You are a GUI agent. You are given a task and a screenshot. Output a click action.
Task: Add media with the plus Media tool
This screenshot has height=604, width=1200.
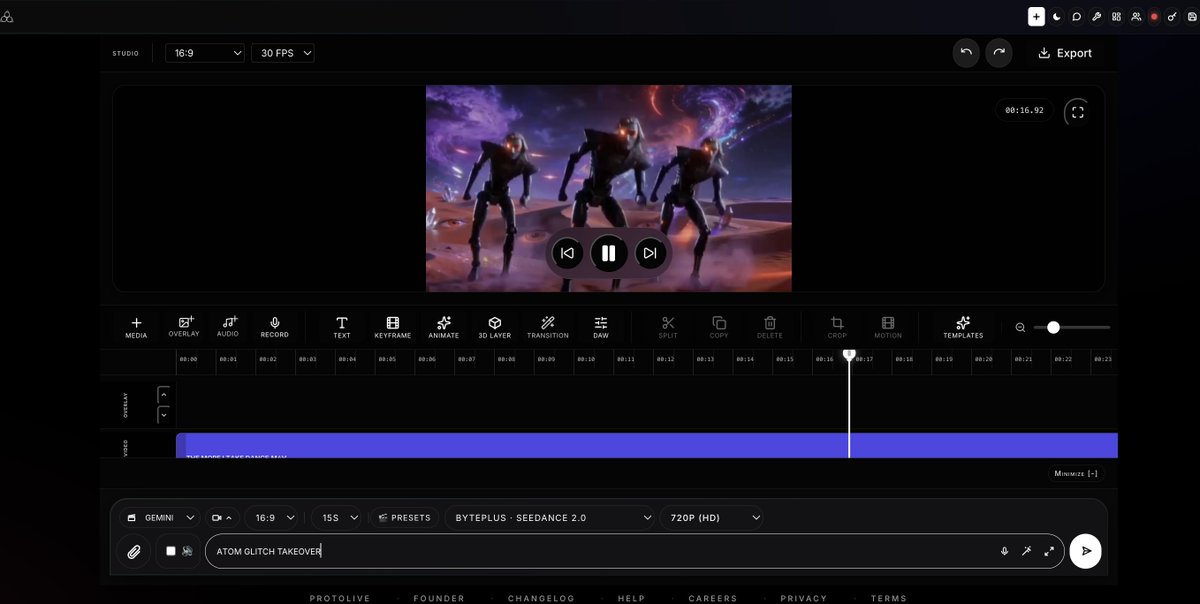coord(136,327)
